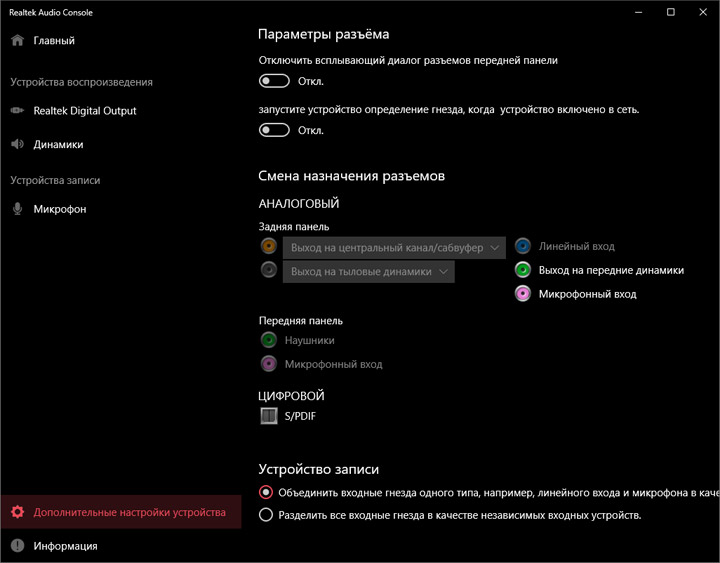Open Информация page at sidebar bottom
This screenshot has height=563, width=720.
tap(65, 546)
